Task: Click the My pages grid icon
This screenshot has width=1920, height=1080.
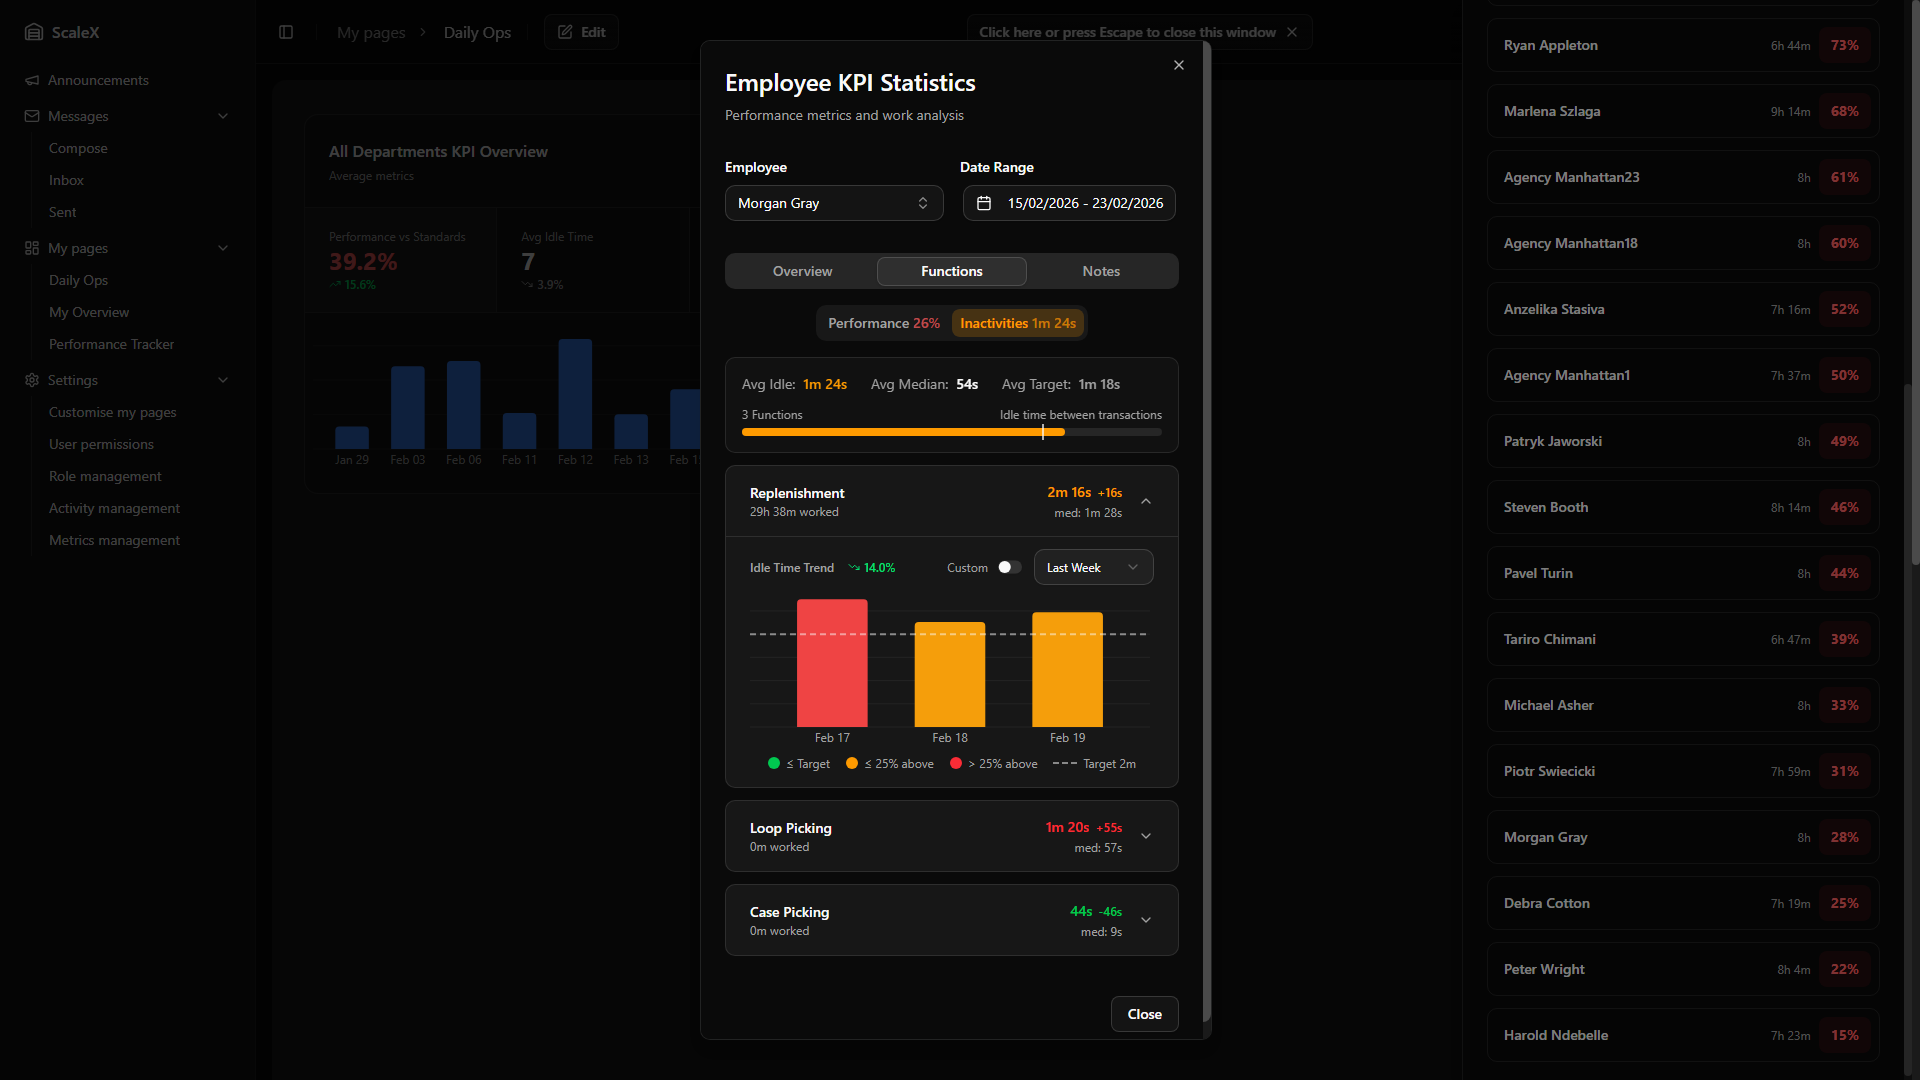Action: pyautogui.click(x=32, y=248)
